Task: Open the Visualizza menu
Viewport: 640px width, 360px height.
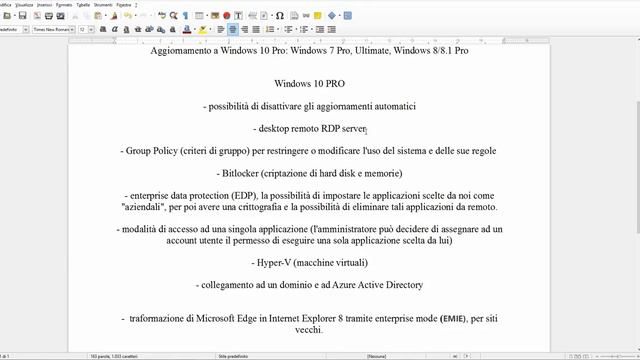Action: click(x=24, y=5)
